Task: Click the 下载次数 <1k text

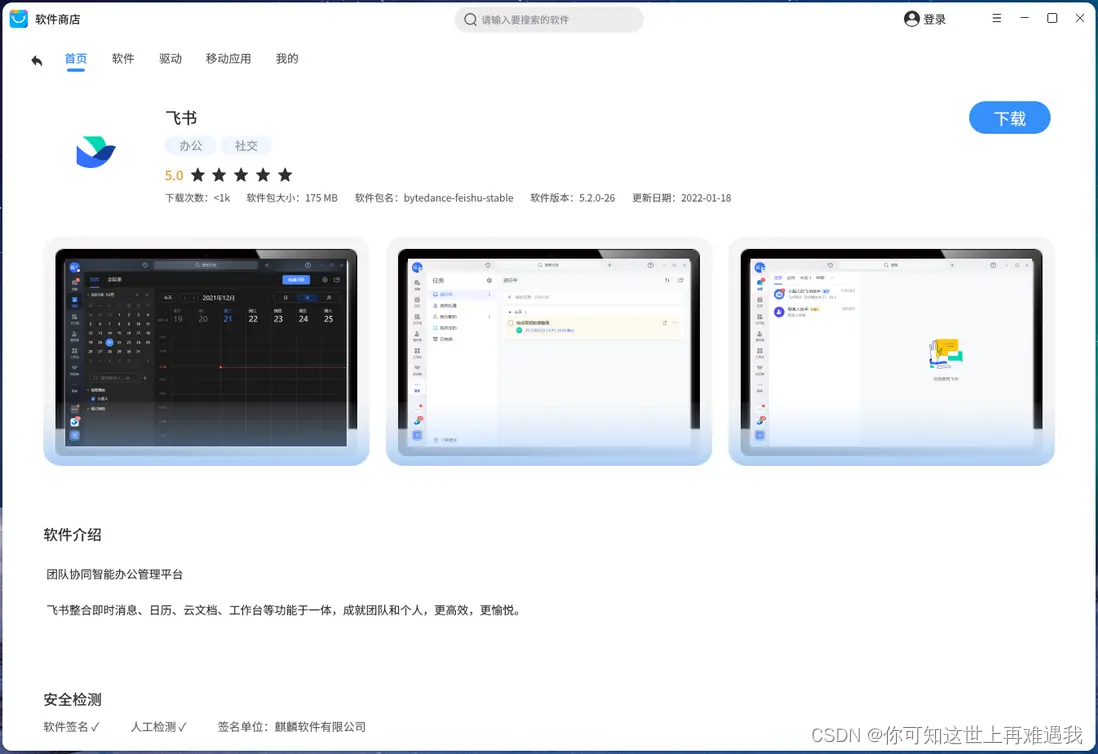Action: (197, 198)
